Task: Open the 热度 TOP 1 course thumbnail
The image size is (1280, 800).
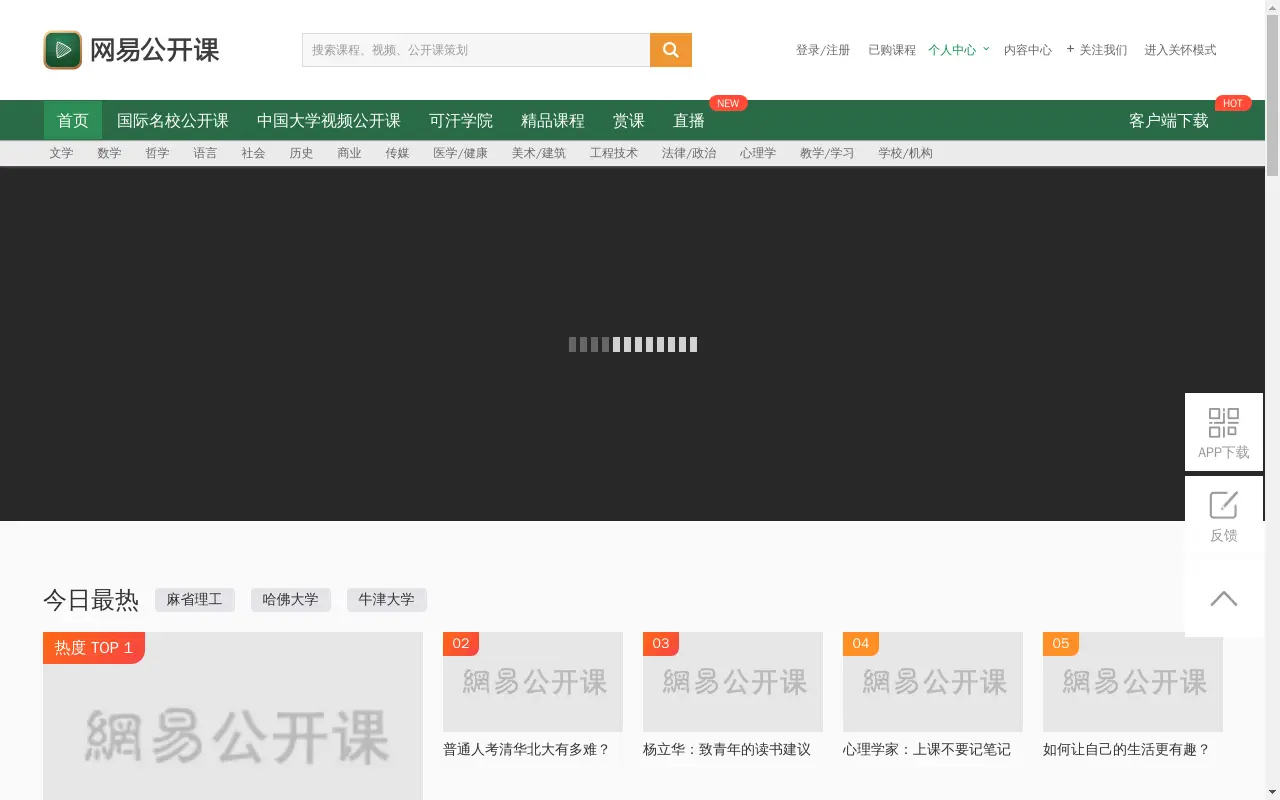Action: click(233, 716)
